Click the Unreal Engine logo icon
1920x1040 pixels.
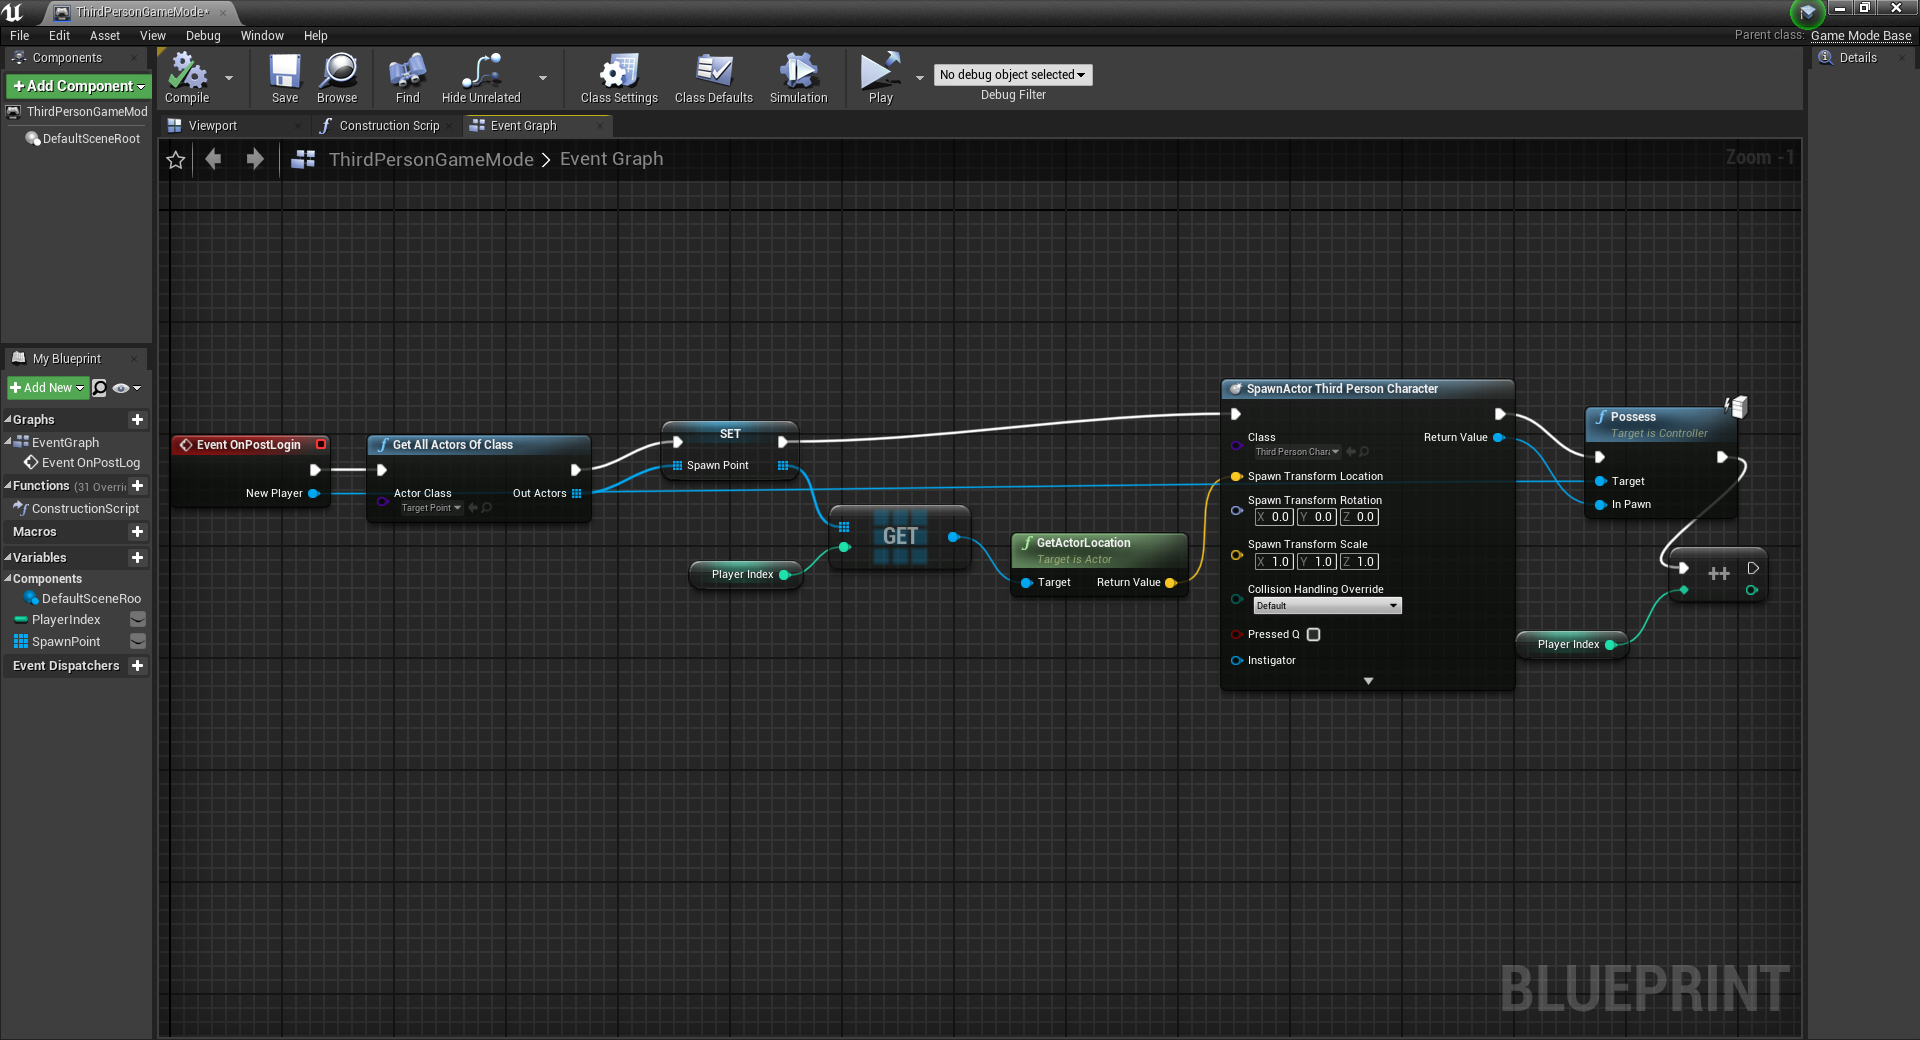[x=14, y=12]
